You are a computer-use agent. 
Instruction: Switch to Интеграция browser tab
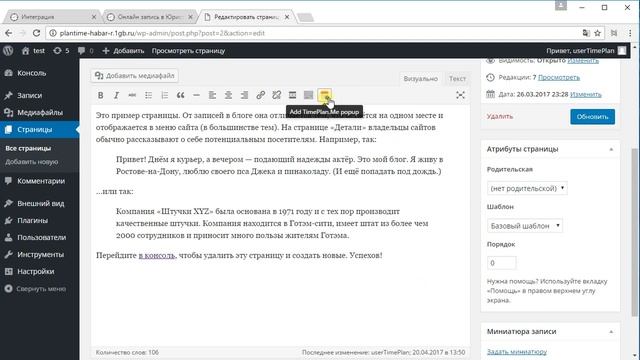pyautogui.click(x=53, y=17)
